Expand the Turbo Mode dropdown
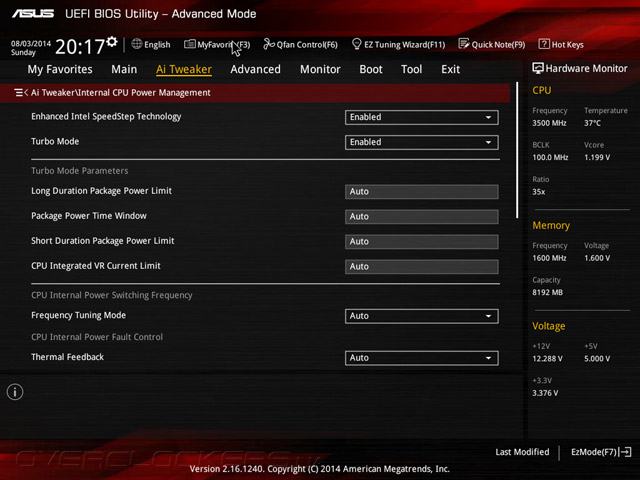640x480 pixels. (x=422, y=142)
